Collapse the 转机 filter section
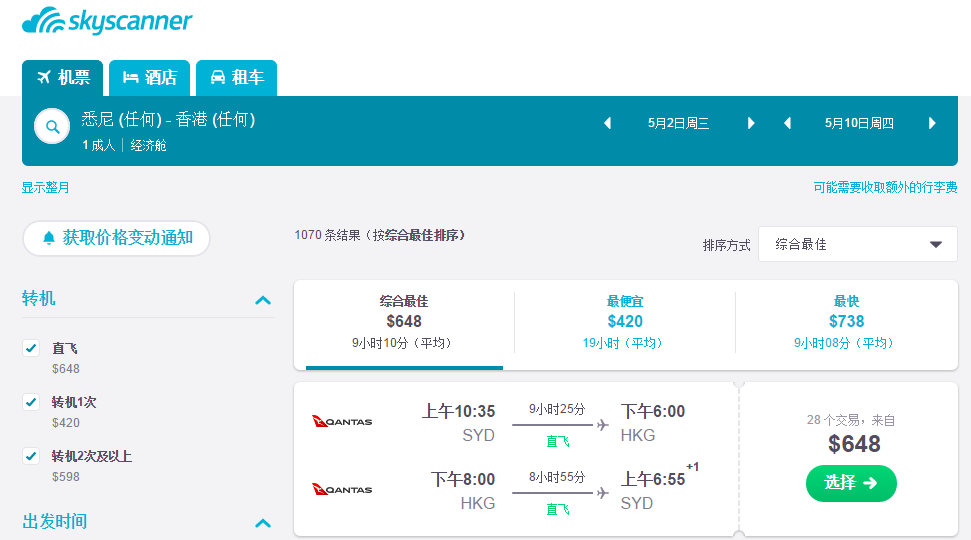Image resolution: width=971 pixels, height=540 pixels. click(263, 300)
